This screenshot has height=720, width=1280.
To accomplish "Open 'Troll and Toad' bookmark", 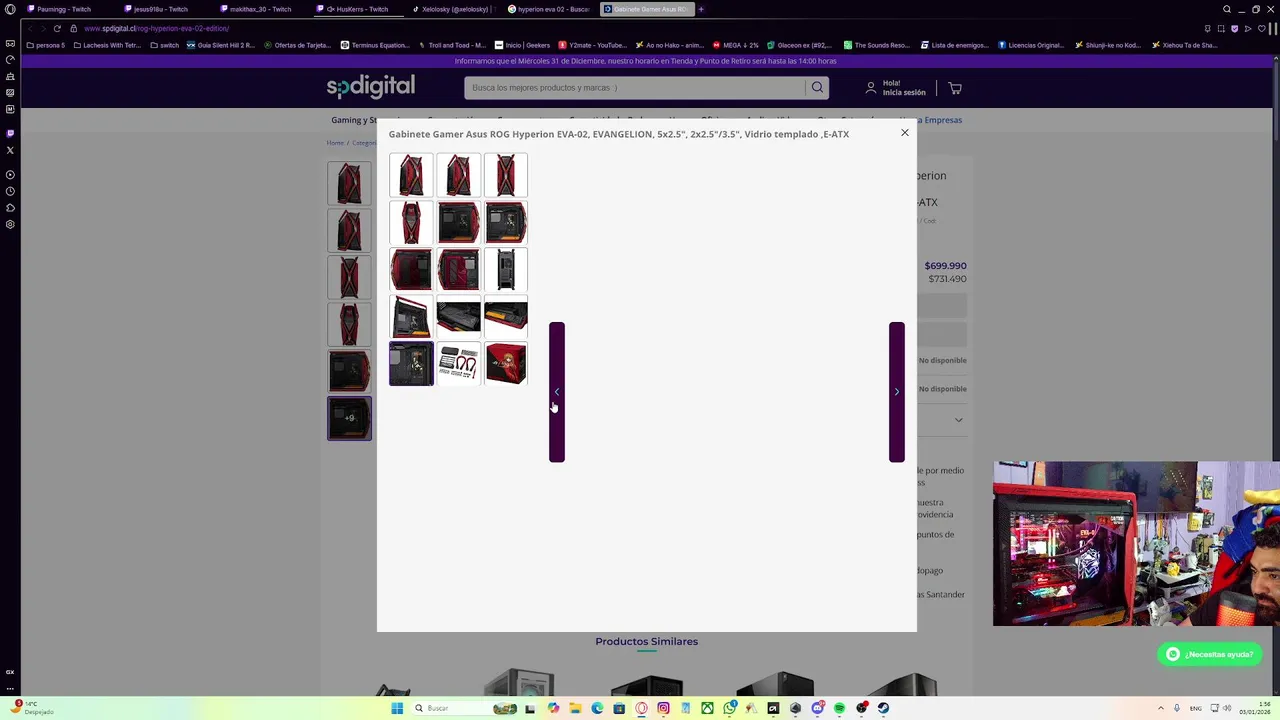I will (x=451, y=45).
